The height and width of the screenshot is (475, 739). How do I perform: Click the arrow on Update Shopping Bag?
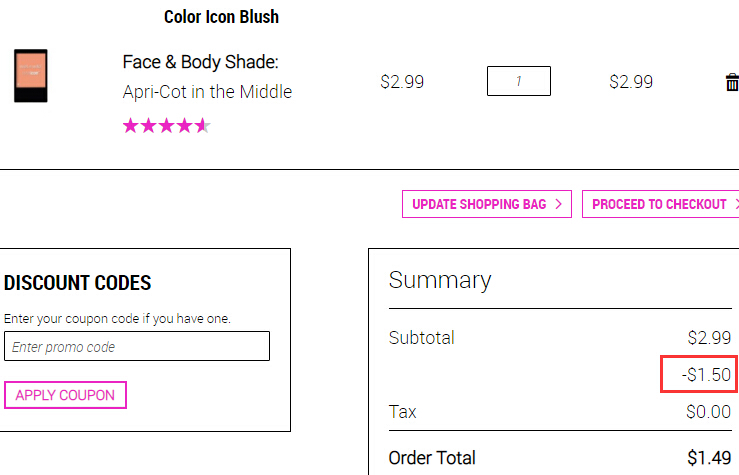[559, 204]
